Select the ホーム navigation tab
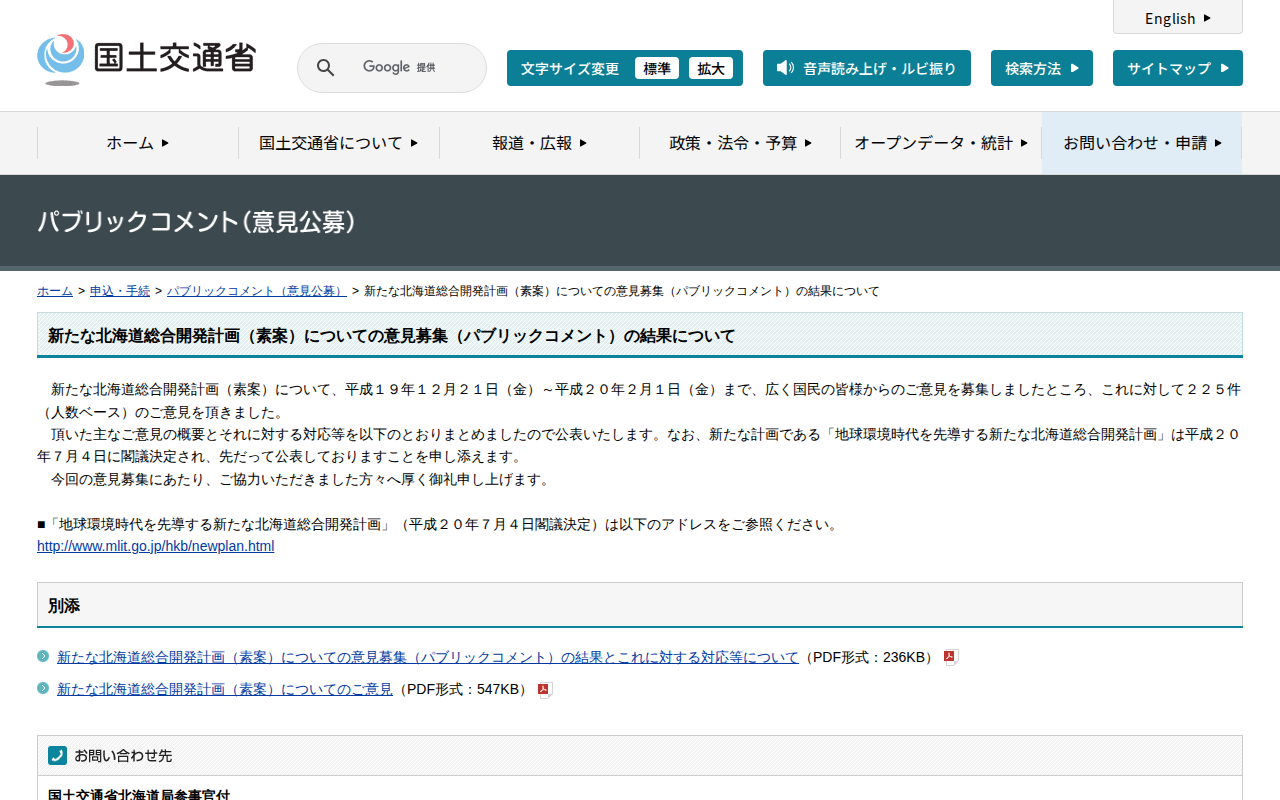This screenshot has width=1280, height=800. [135, 143]
